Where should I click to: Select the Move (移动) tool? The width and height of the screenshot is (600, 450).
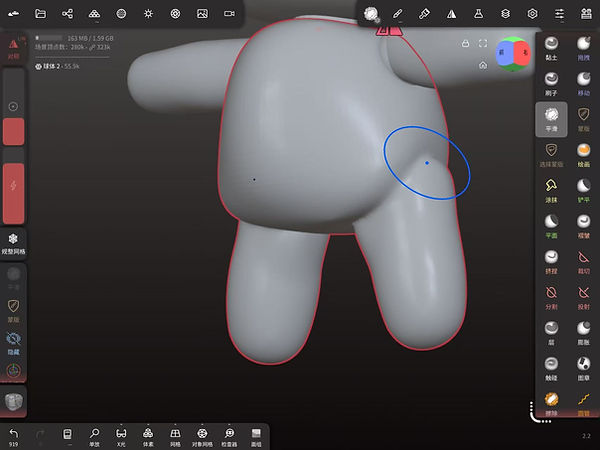[x=583, y=84]
